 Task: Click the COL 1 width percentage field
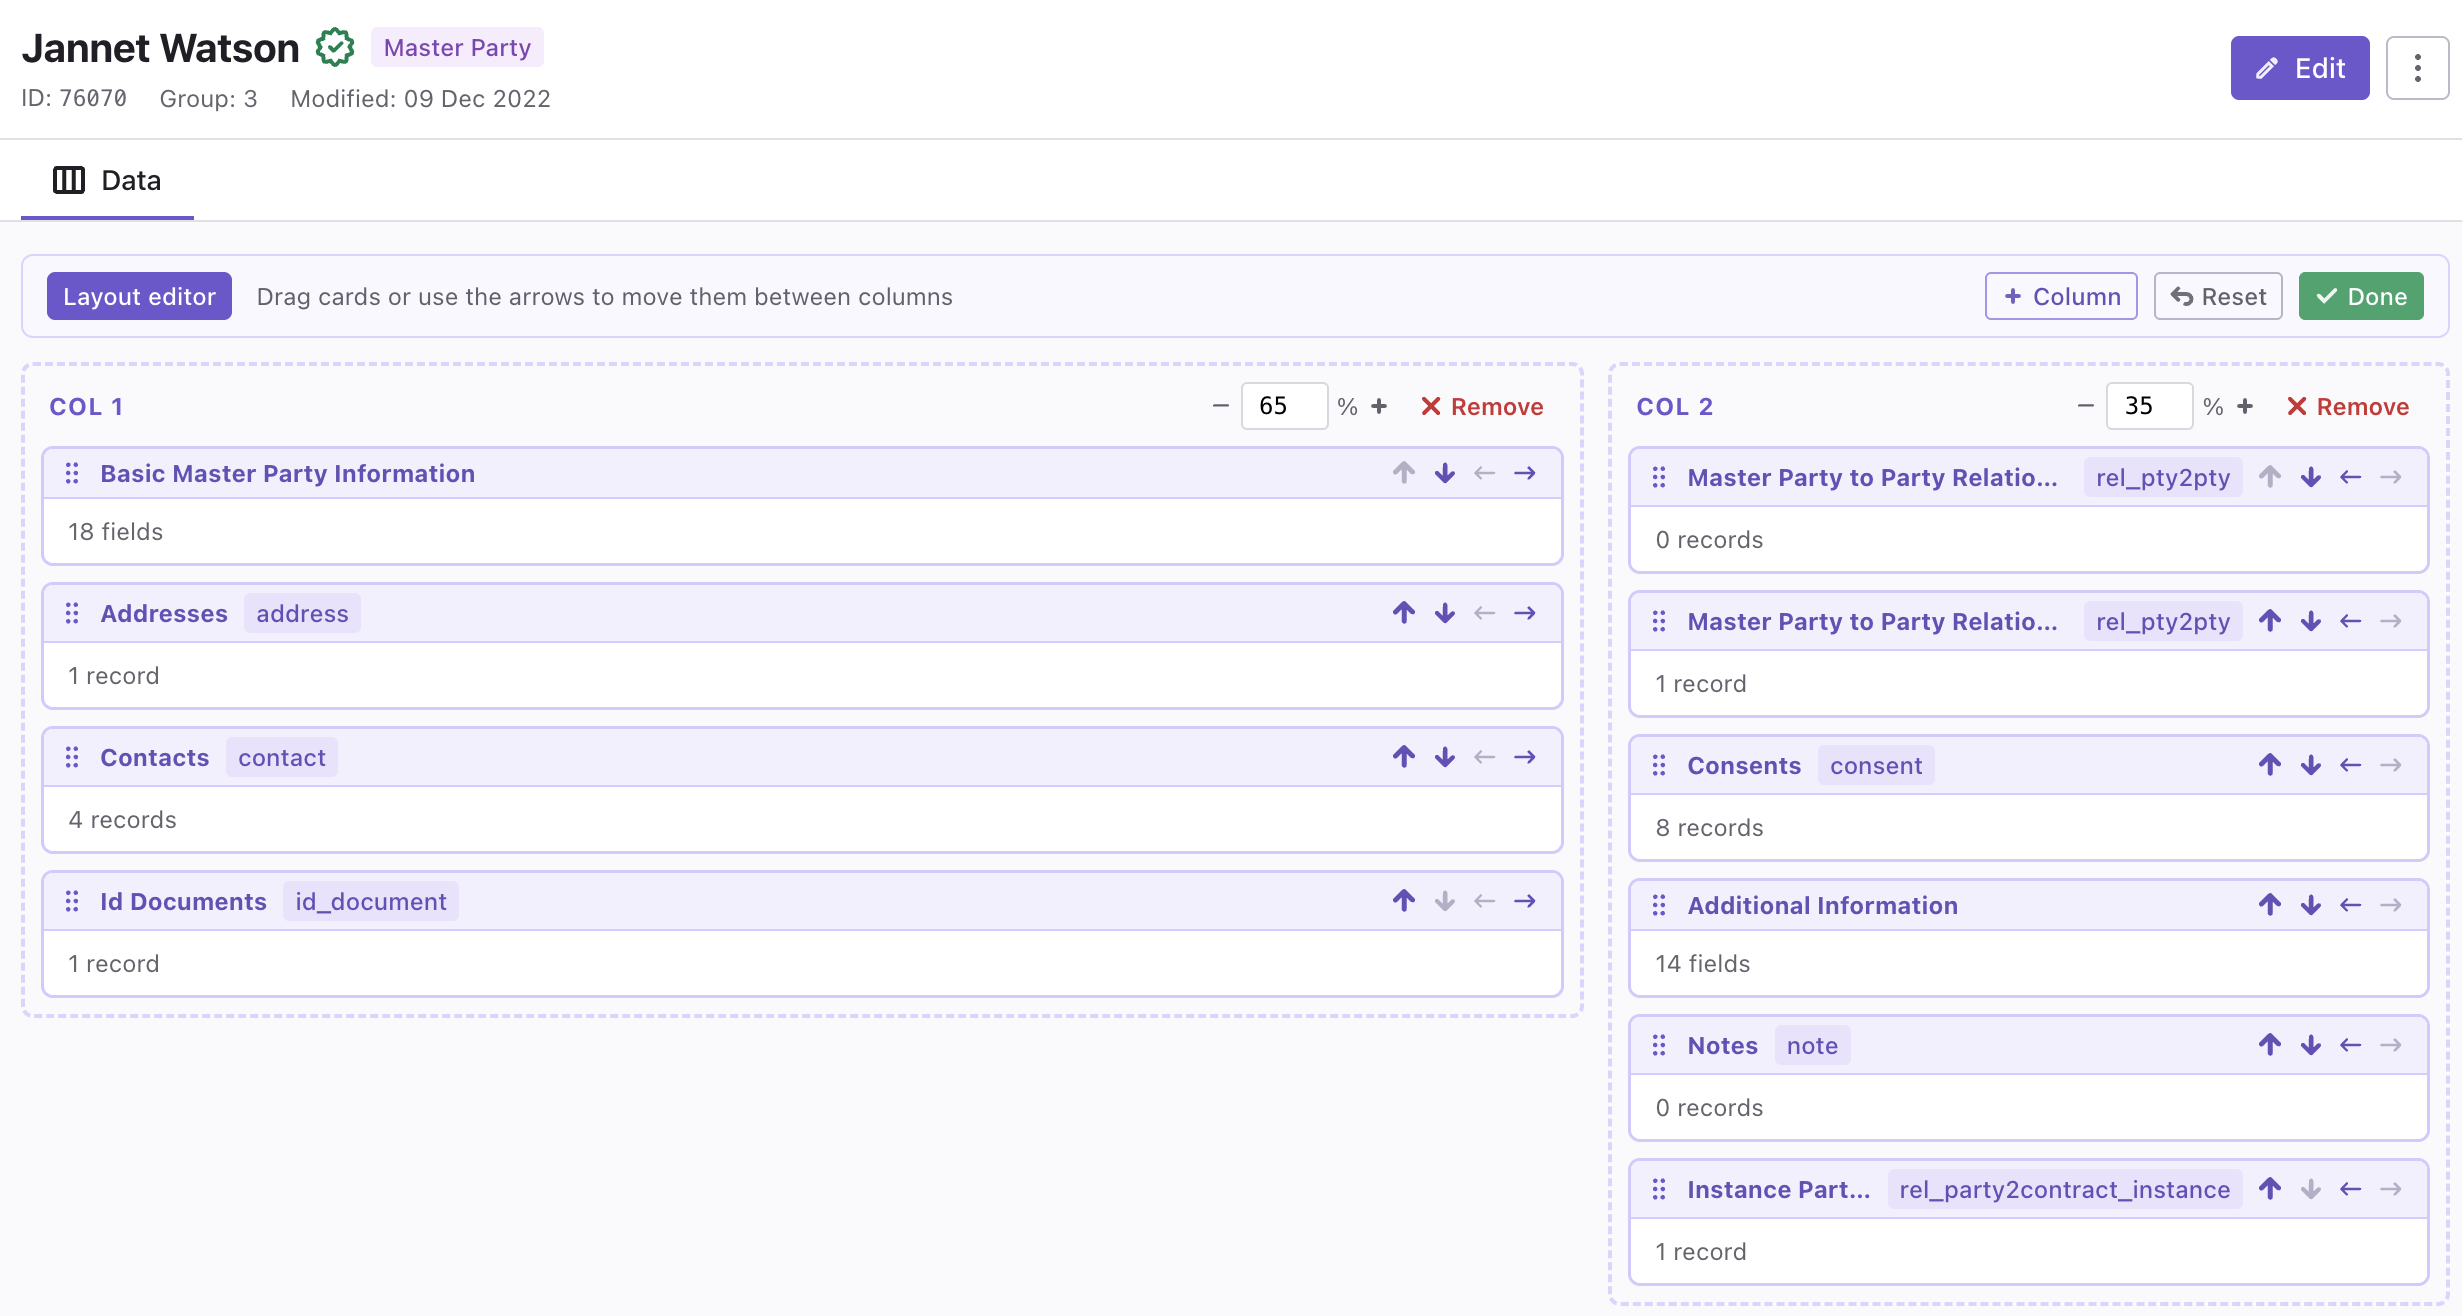click(x=1284, y=406)
